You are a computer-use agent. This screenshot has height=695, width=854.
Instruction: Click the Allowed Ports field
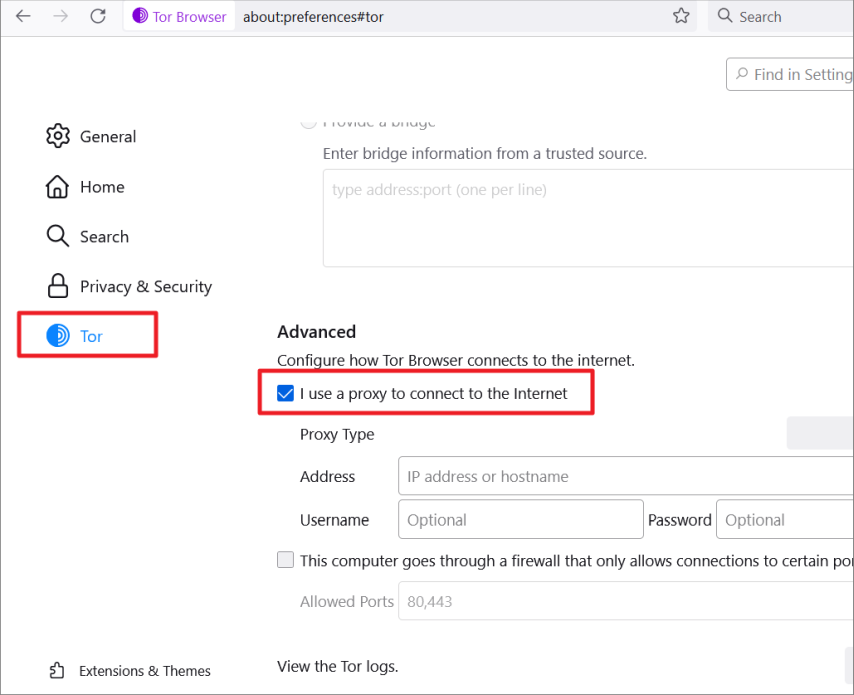(626, 601)
